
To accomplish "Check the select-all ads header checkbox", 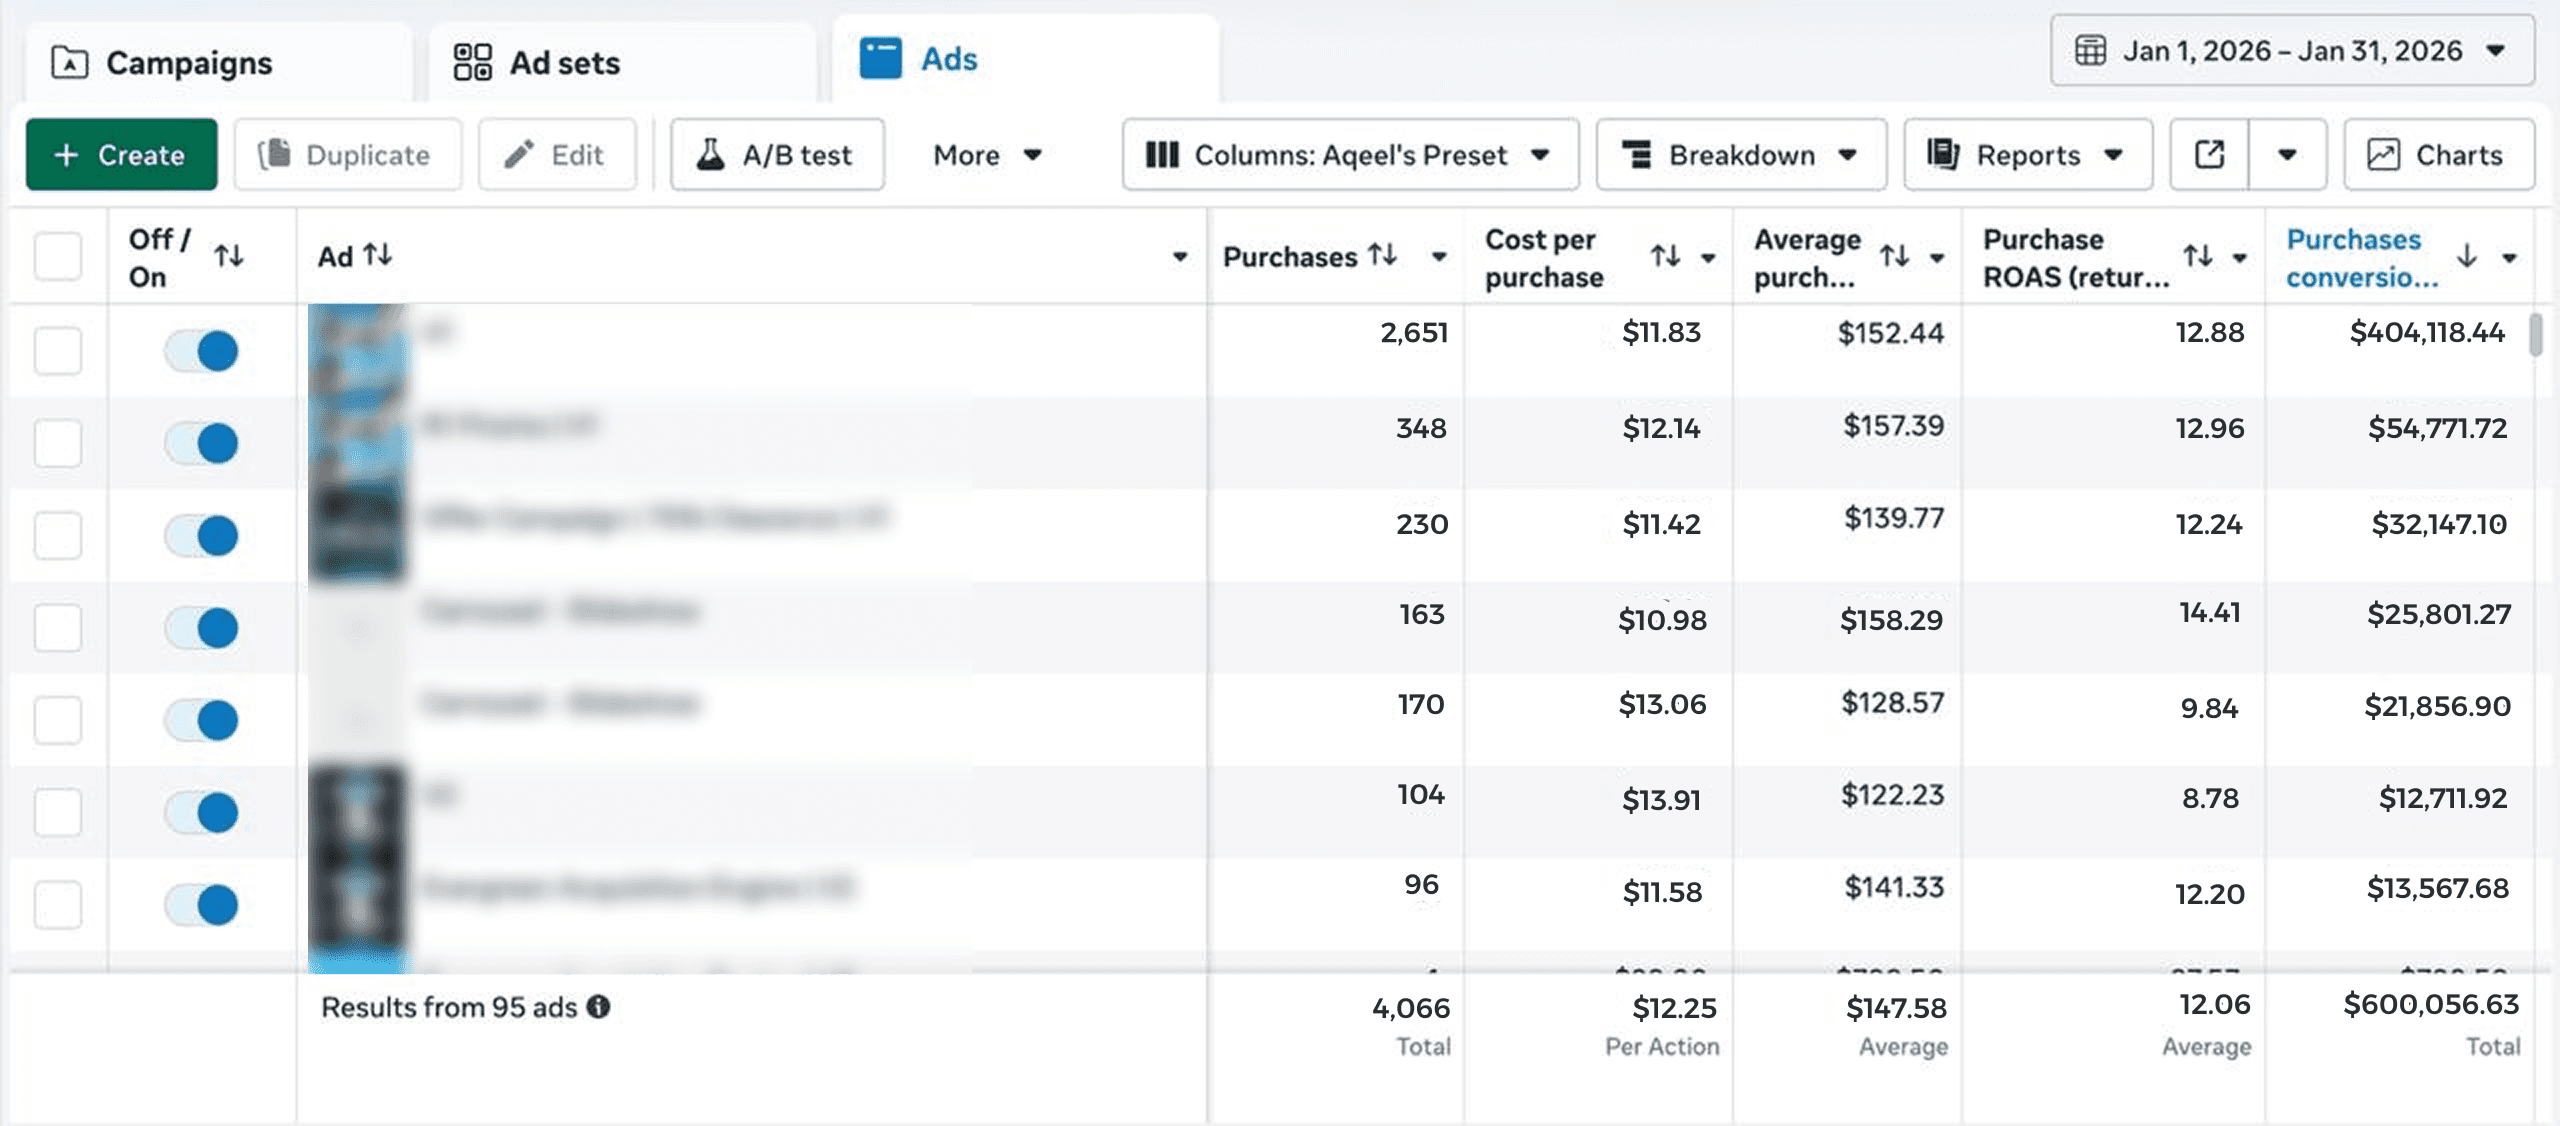I will [x=58, y=256].
